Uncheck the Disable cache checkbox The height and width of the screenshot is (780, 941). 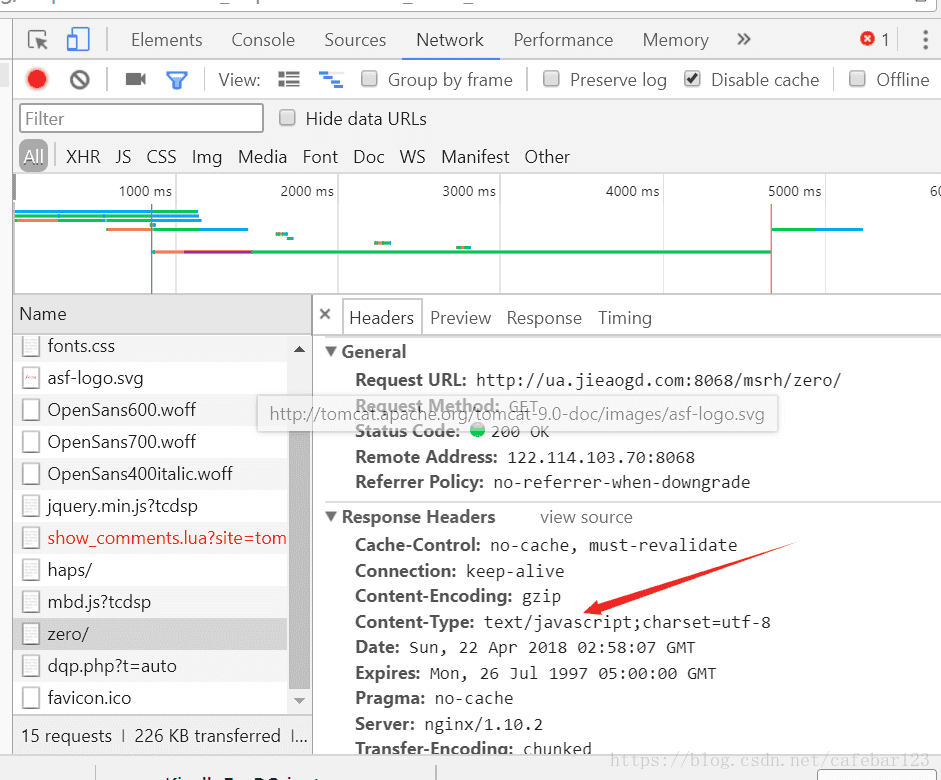[x=692, y=79]
